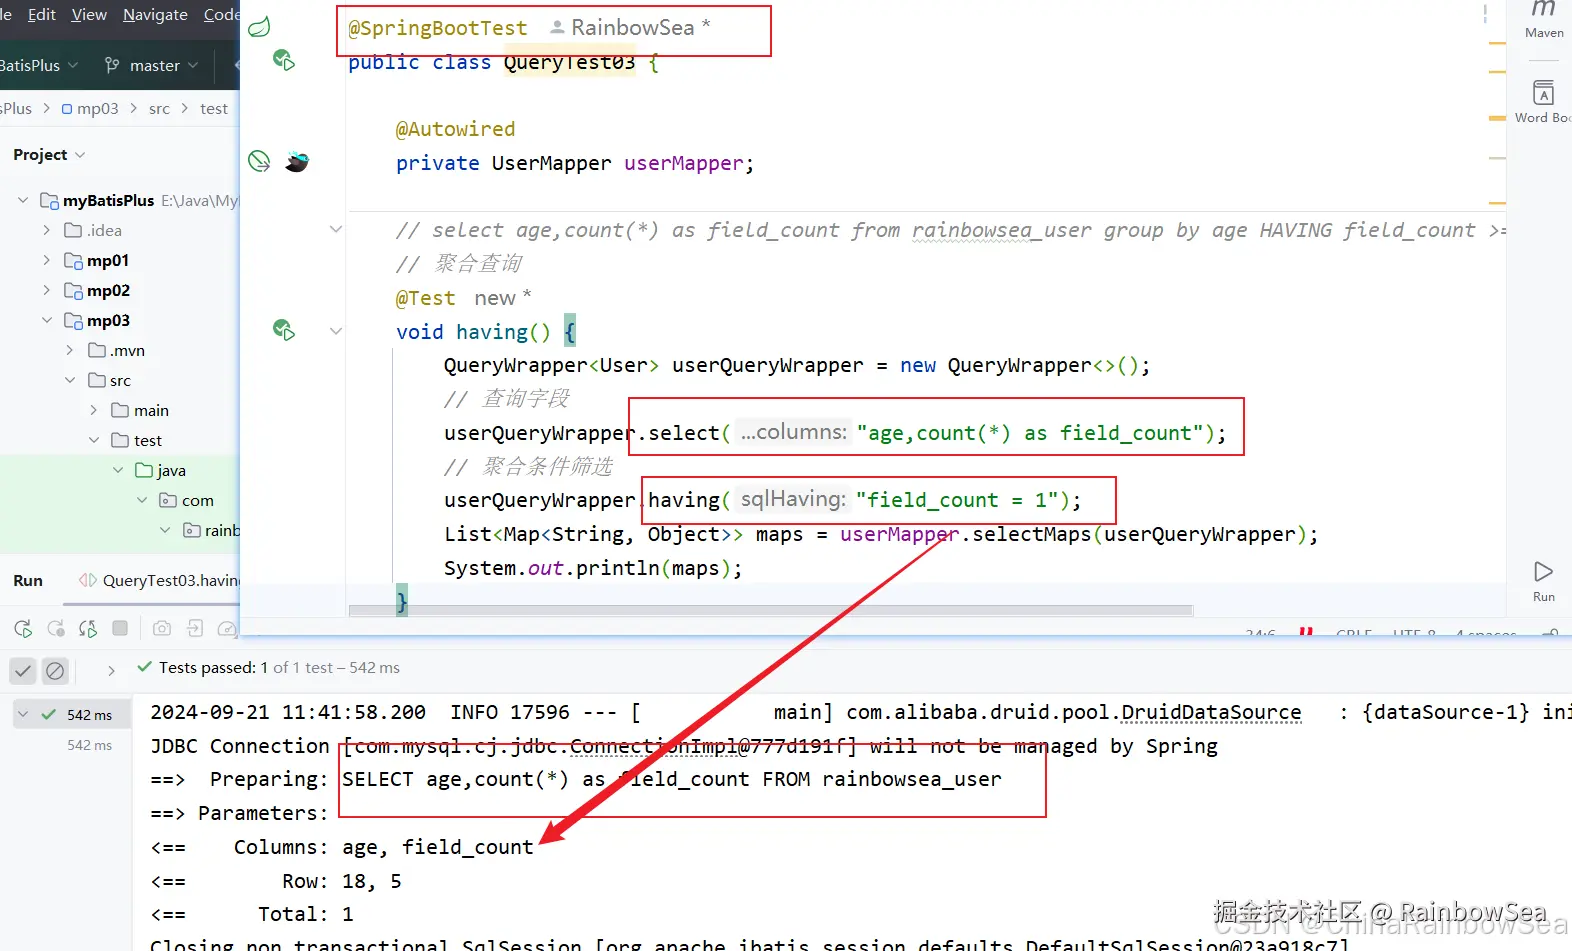This screenshot has height=951, width=1572.
Task: Select the java folder in project tree
Action: point(160,470)
